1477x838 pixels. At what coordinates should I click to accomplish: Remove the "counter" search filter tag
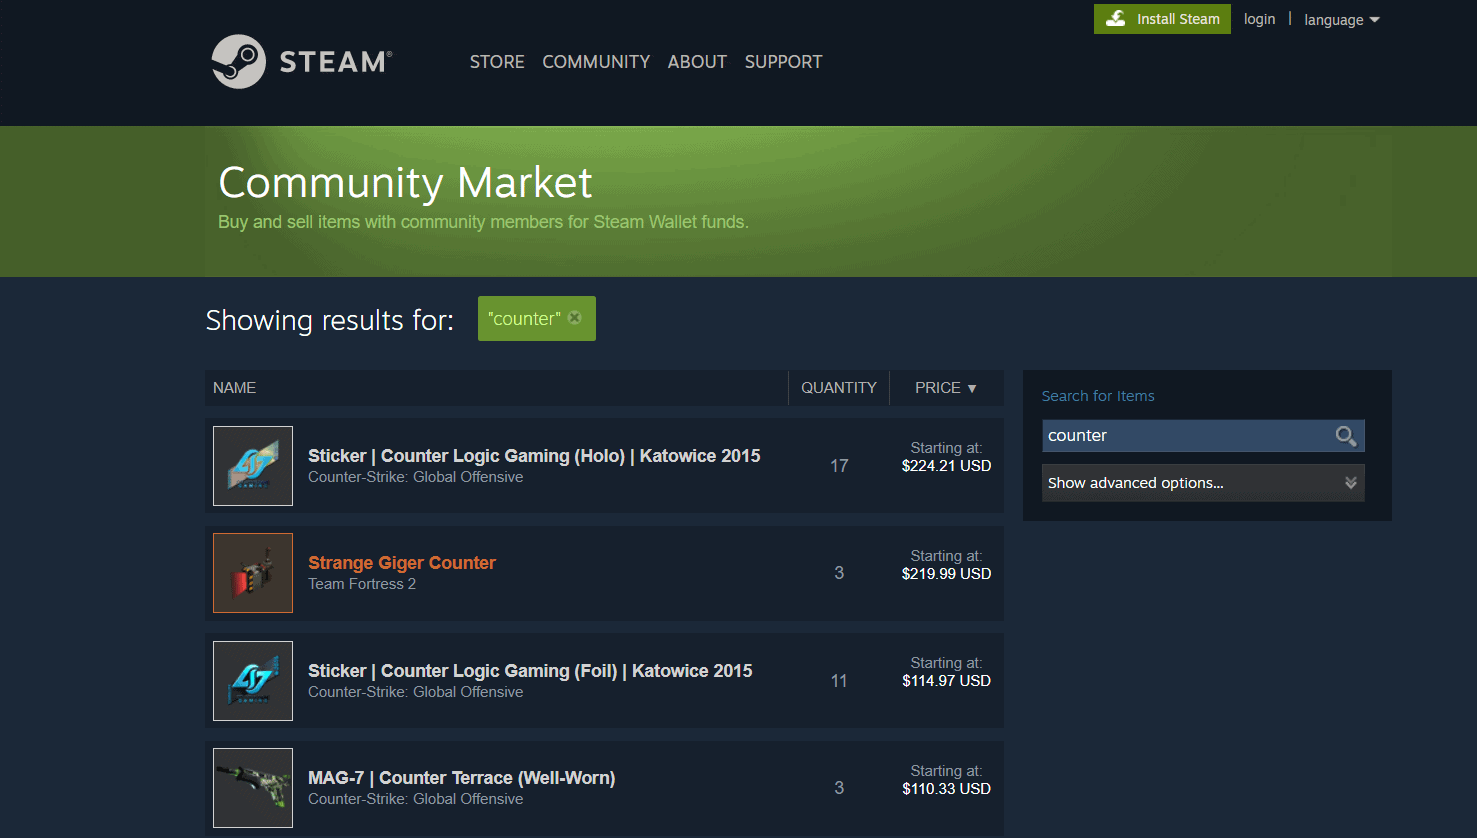575,318
